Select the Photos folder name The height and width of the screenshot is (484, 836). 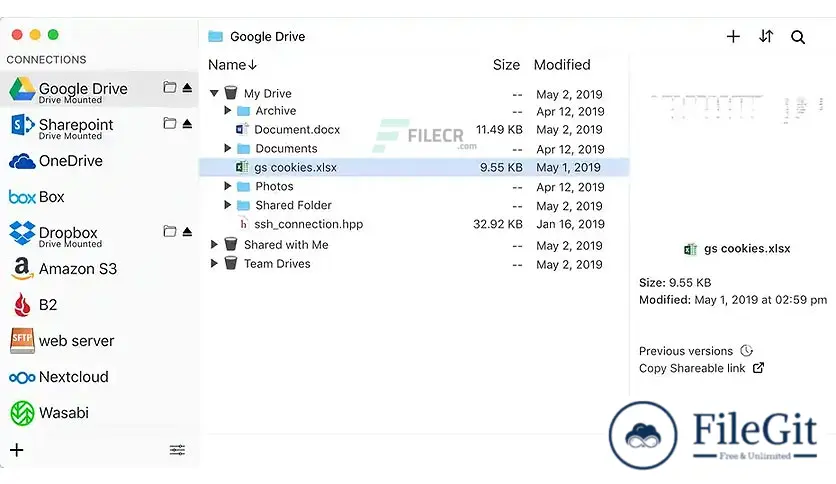(274, 187)
